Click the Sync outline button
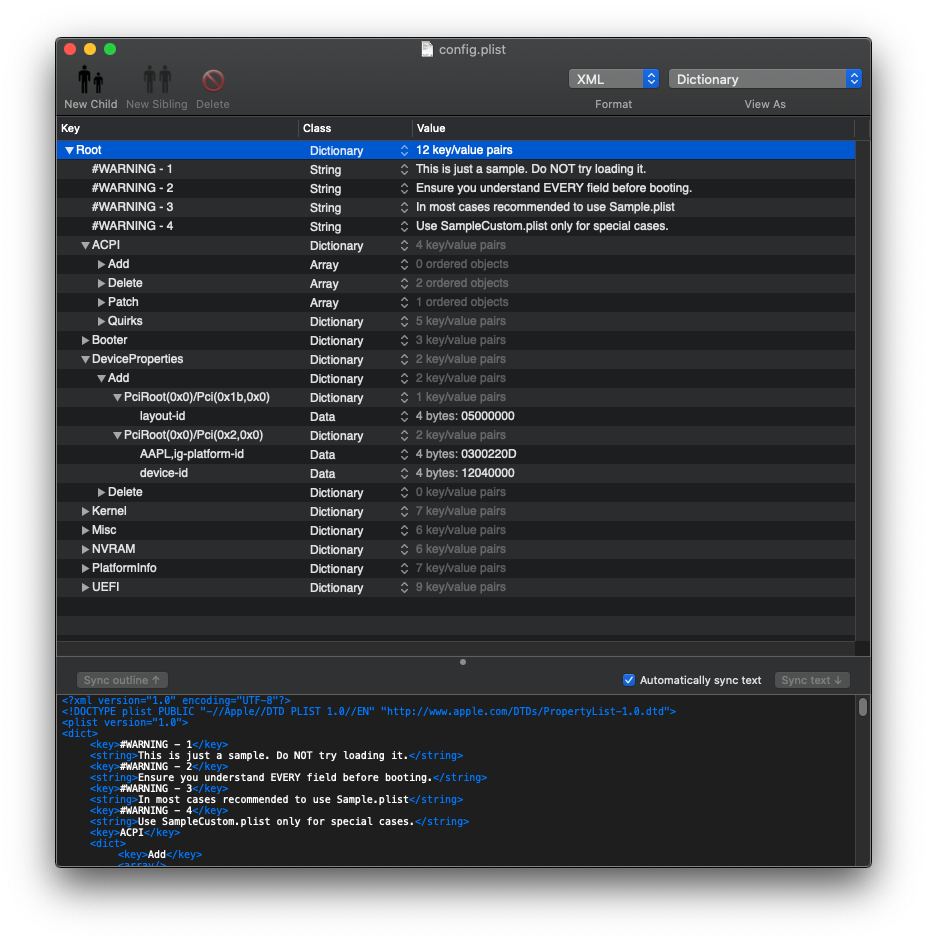Viewport: 927px width, 941px height. (122, 680)
